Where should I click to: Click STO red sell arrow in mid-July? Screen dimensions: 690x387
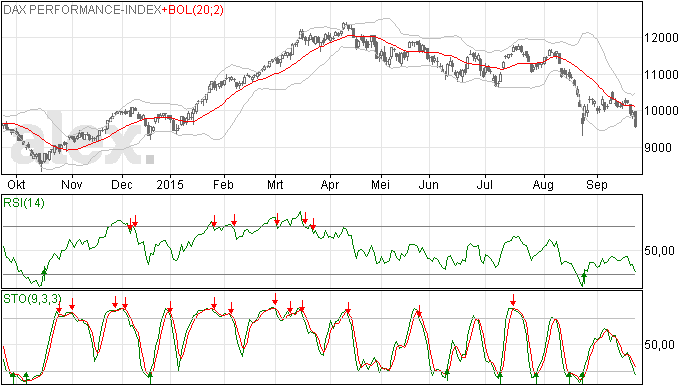tap(513, 300)
